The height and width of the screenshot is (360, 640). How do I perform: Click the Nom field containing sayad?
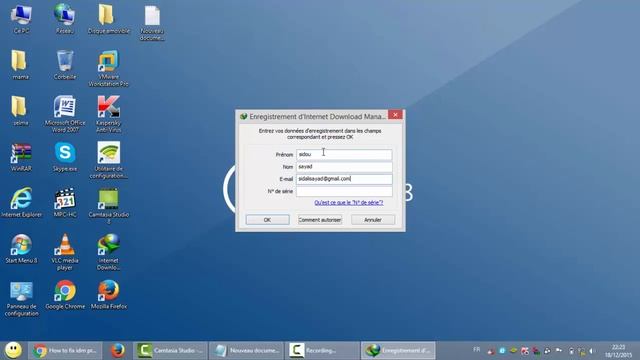point(344,167)
